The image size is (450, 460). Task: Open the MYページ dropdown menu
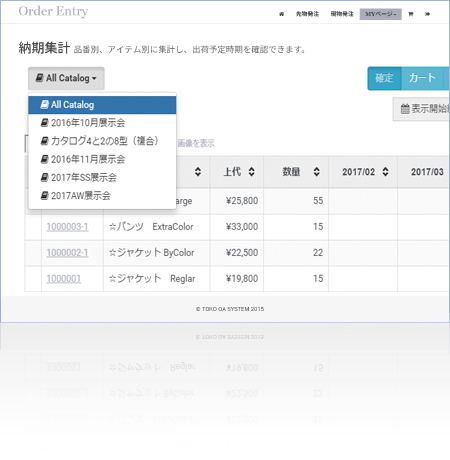380,14
